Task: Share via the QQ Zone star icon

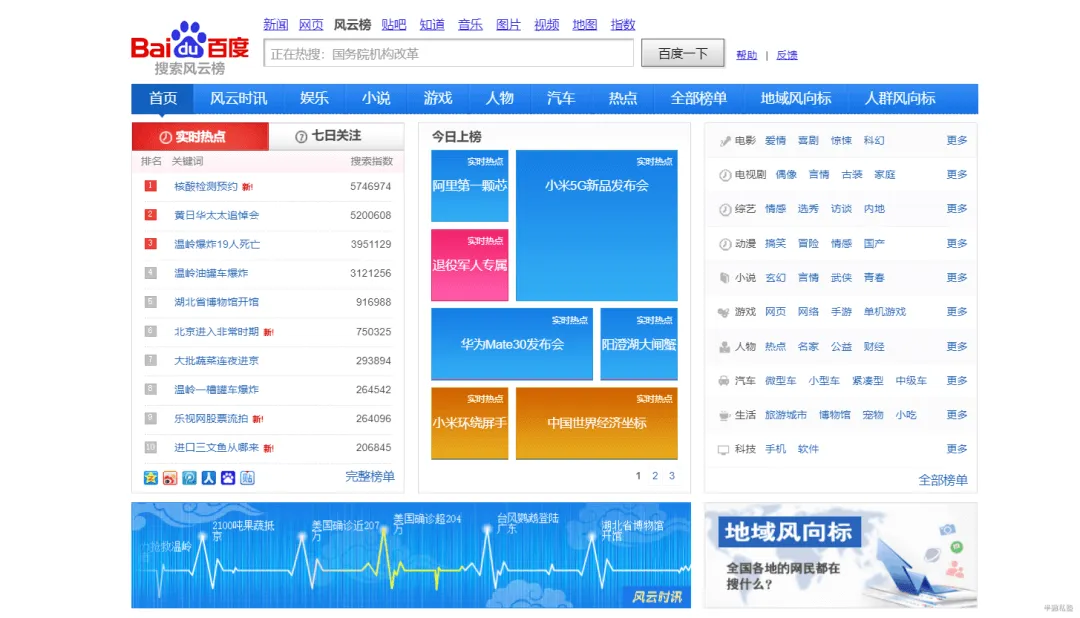Action: coord(151,478)
